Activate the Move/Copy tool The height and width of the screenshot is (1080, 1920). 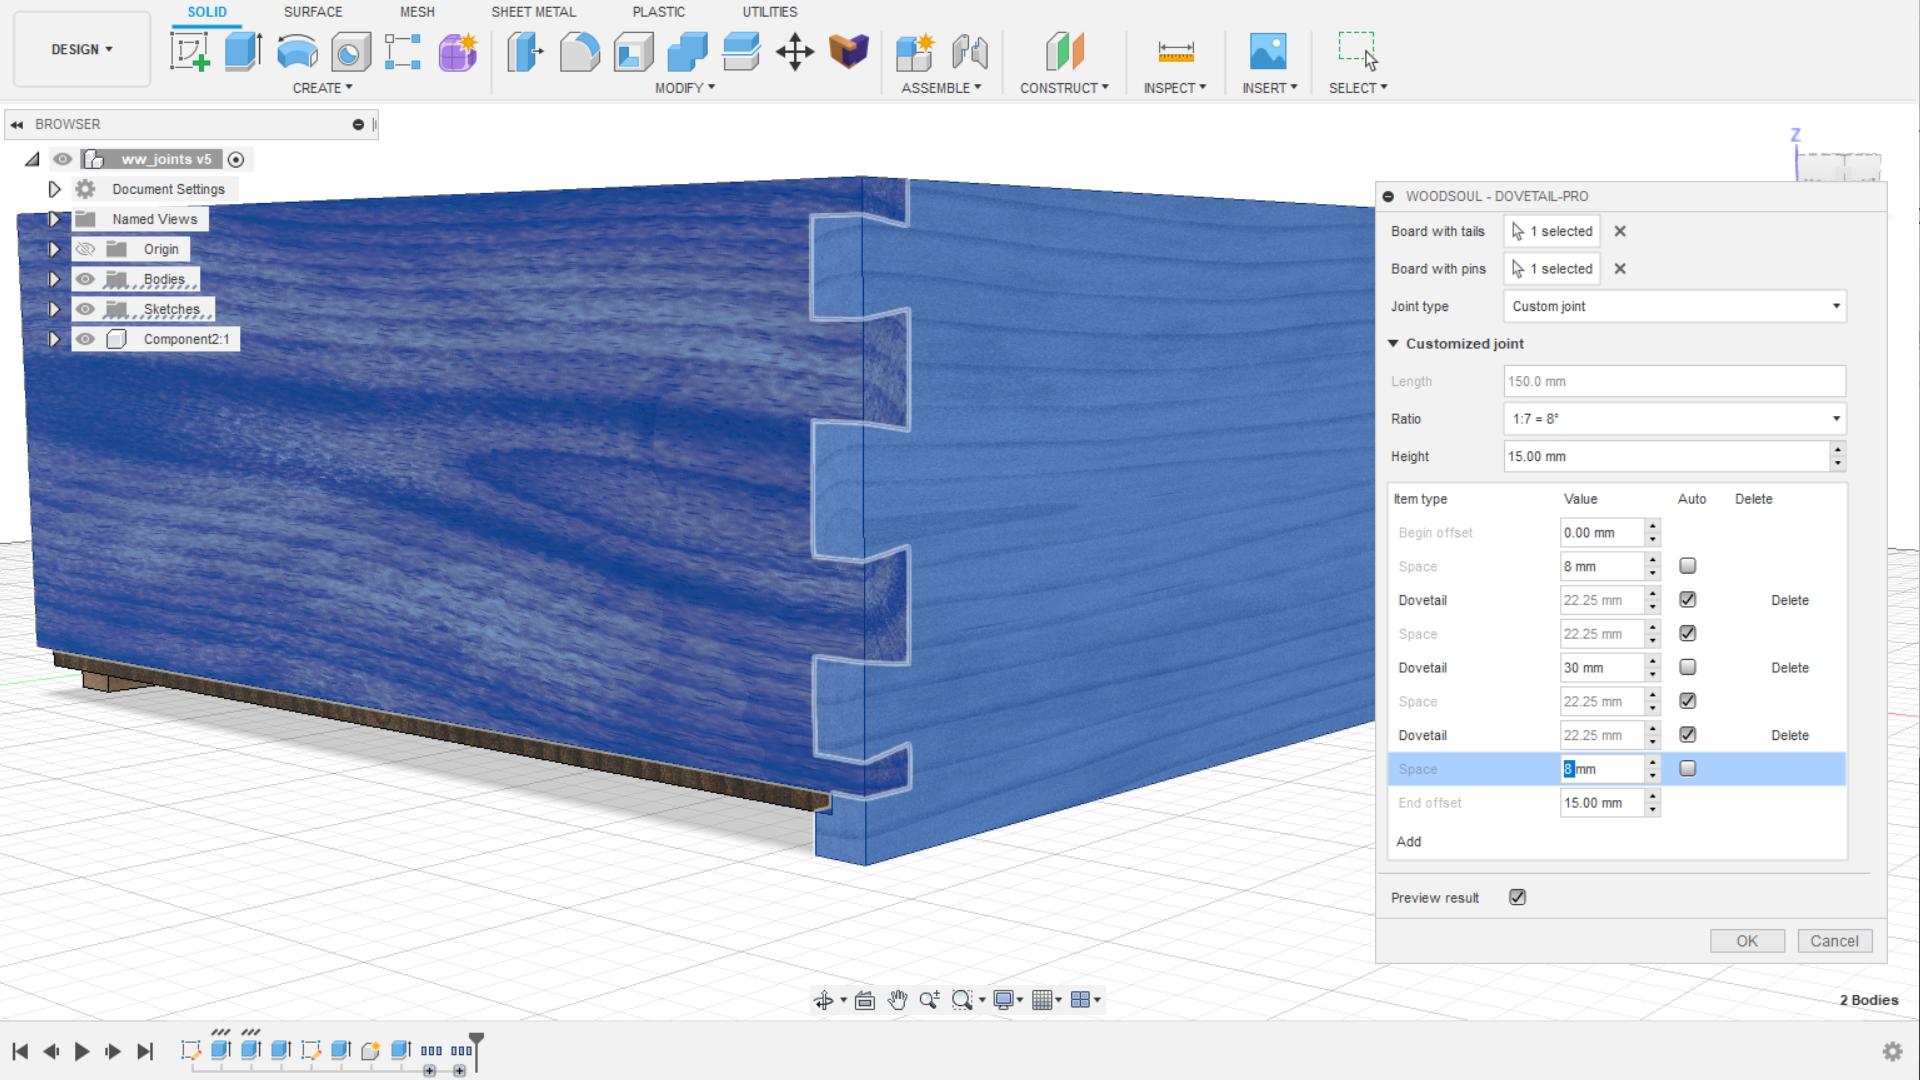795,53
